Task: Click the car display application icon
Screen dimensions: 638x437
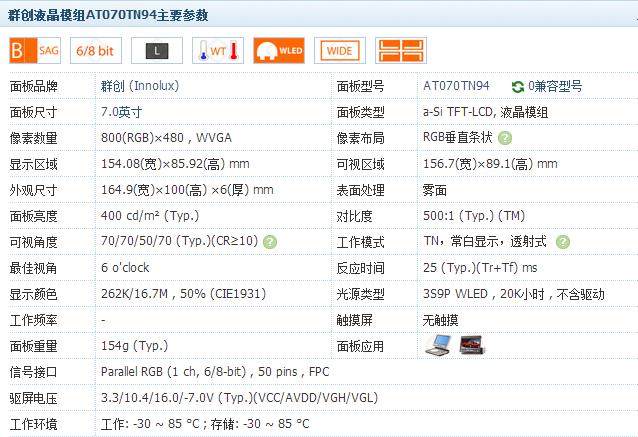Action: point(472,345)
